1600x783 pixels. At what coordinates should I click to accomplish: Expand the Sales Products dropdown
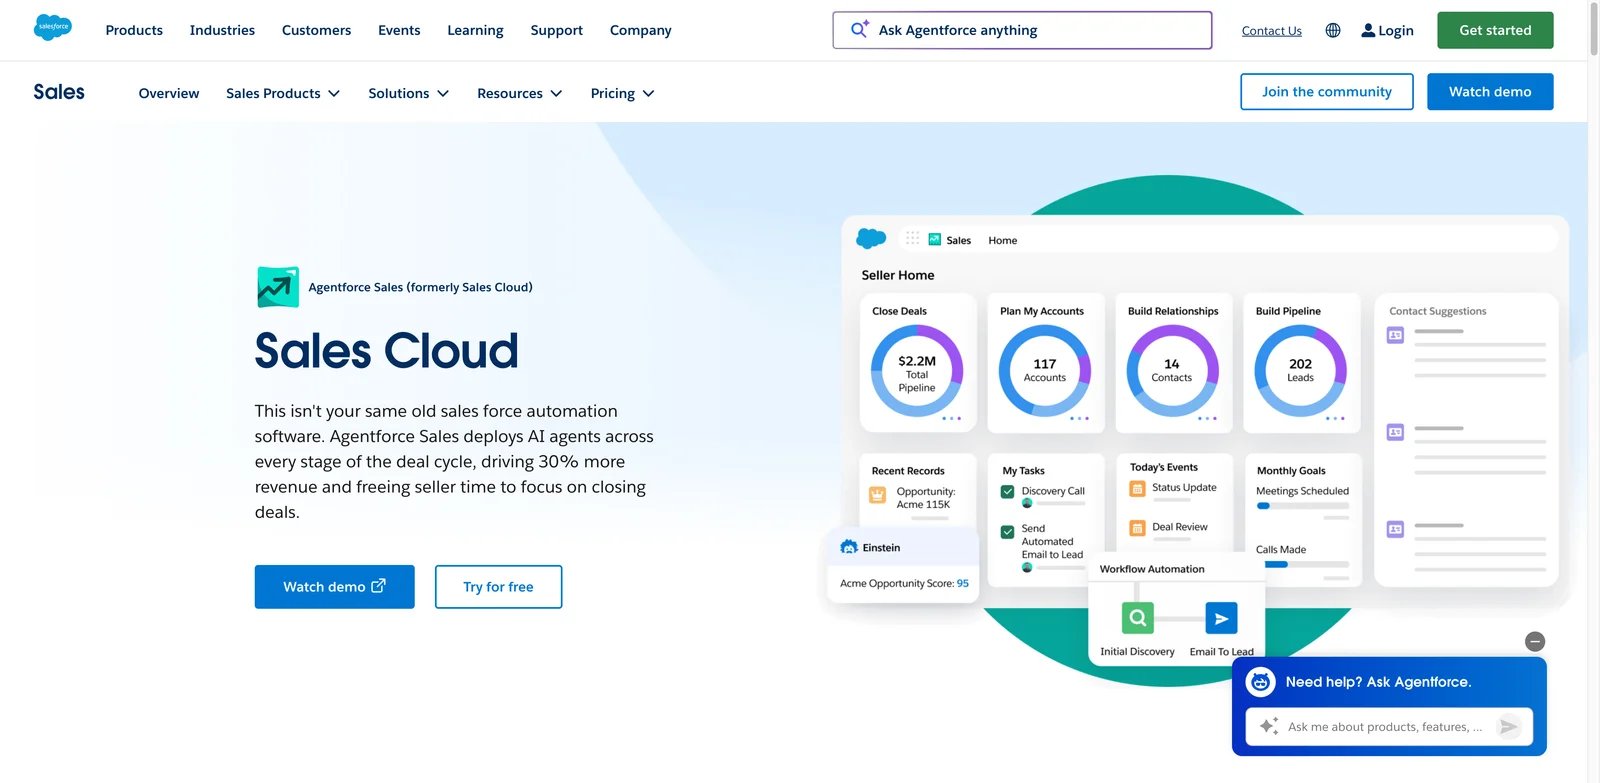283,93
